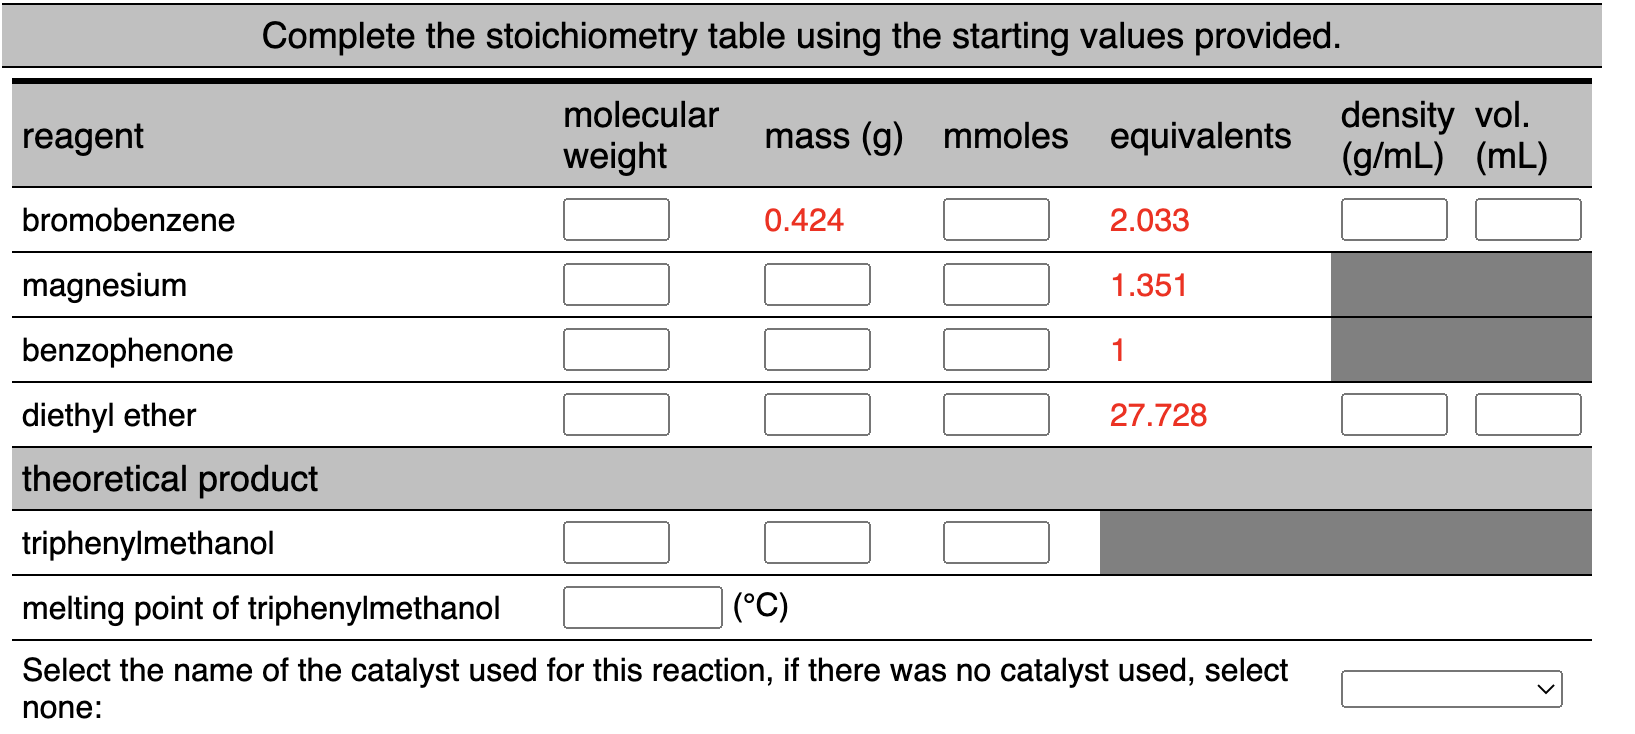Click the diethyl ether molecular weight box
The width and height of the screenshot is (1635, 734).
(615, 414)
